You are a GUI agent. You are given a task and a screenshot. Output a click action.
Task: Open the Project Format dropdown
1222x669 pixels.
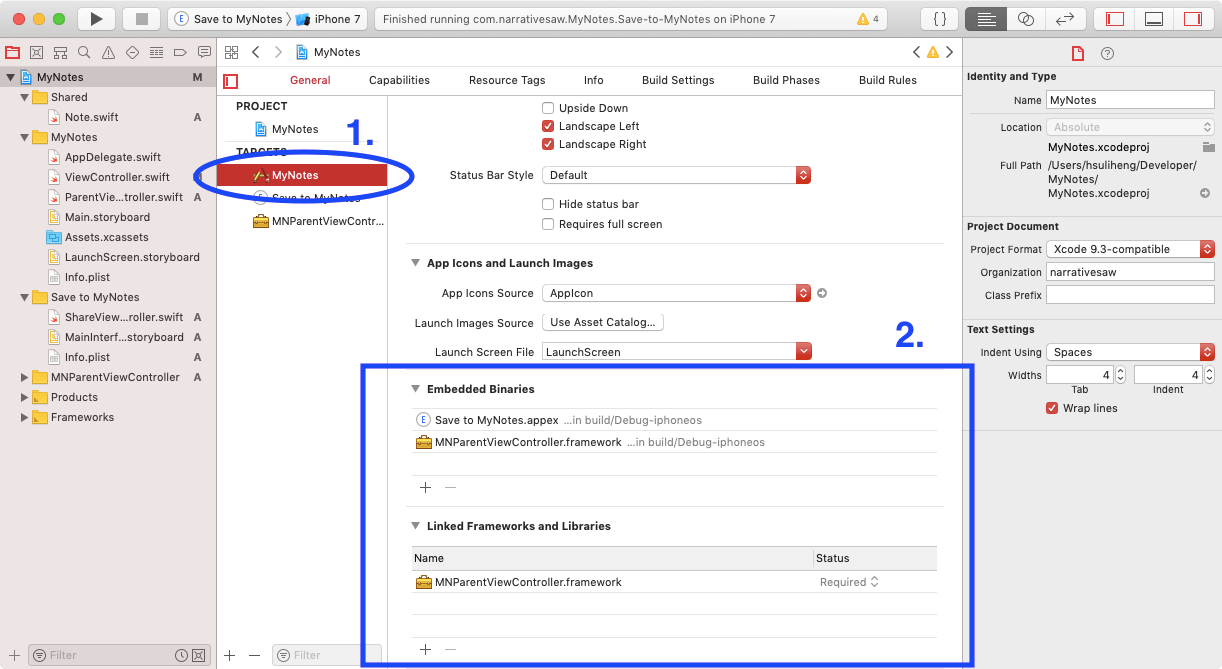click(1130, 249)
